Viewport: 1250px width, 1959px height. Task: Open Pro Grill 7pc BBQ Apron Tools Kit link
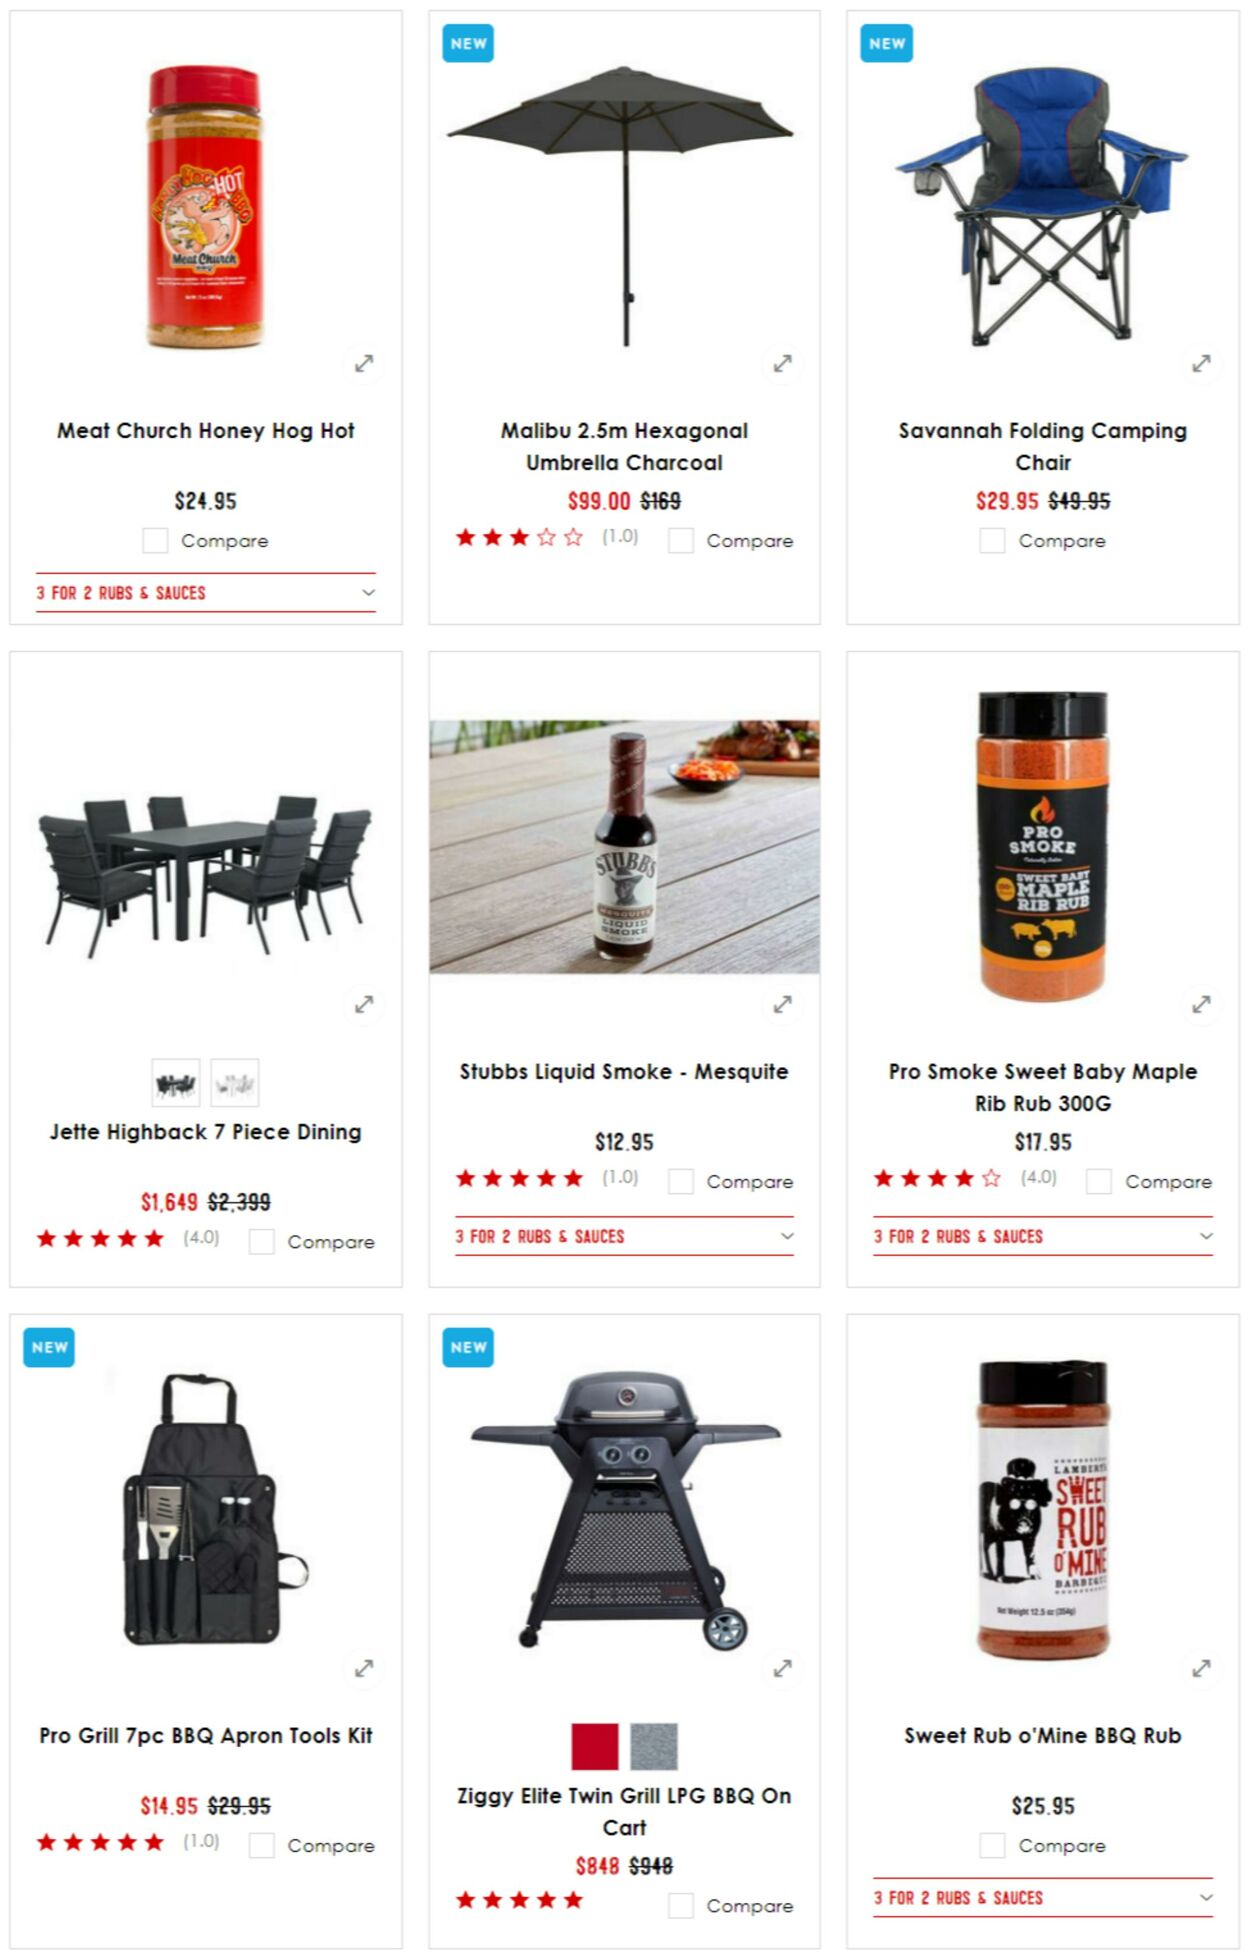[x=206, y=1736]
